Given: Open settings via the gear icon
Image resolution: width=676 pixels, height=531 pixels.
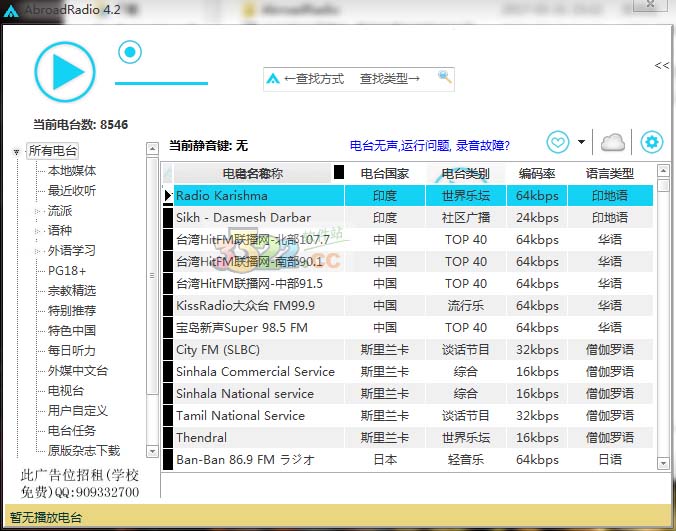Looking at the screenshot, I should (652, 142).
